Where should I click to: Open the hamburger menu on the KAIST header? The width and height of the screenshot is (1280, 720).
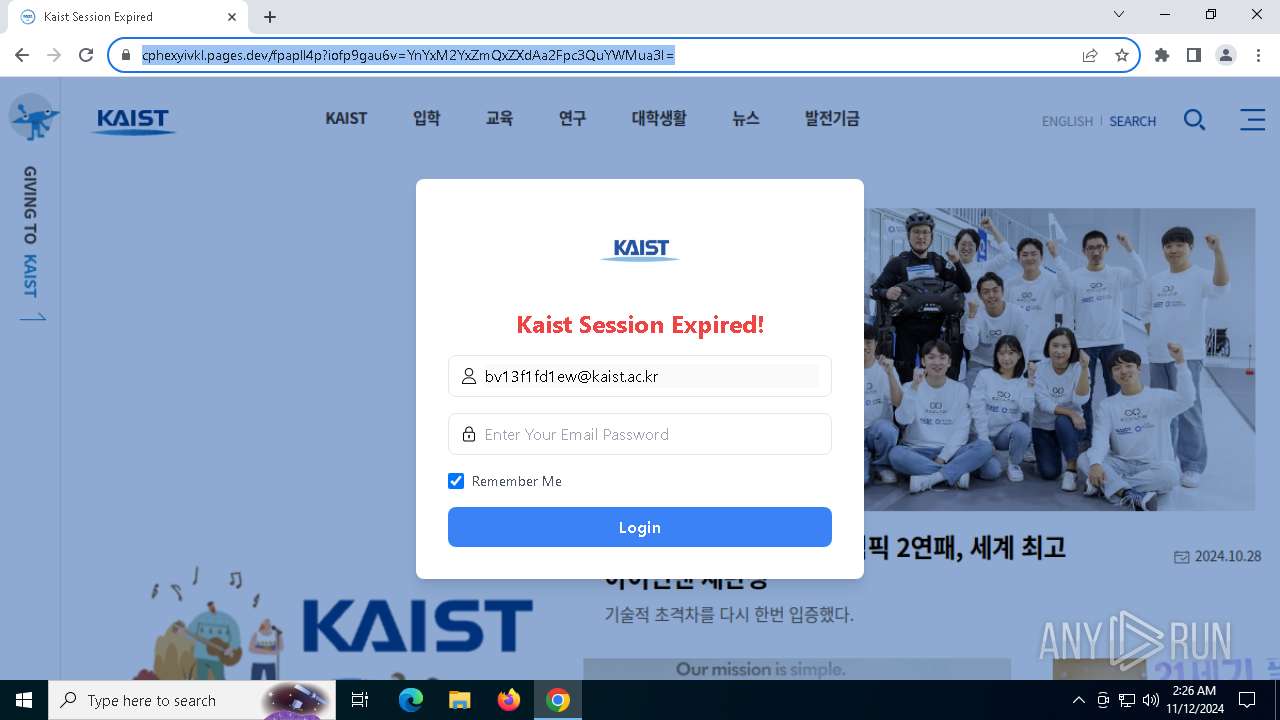pyautogui.click(x=1252, y=119)
